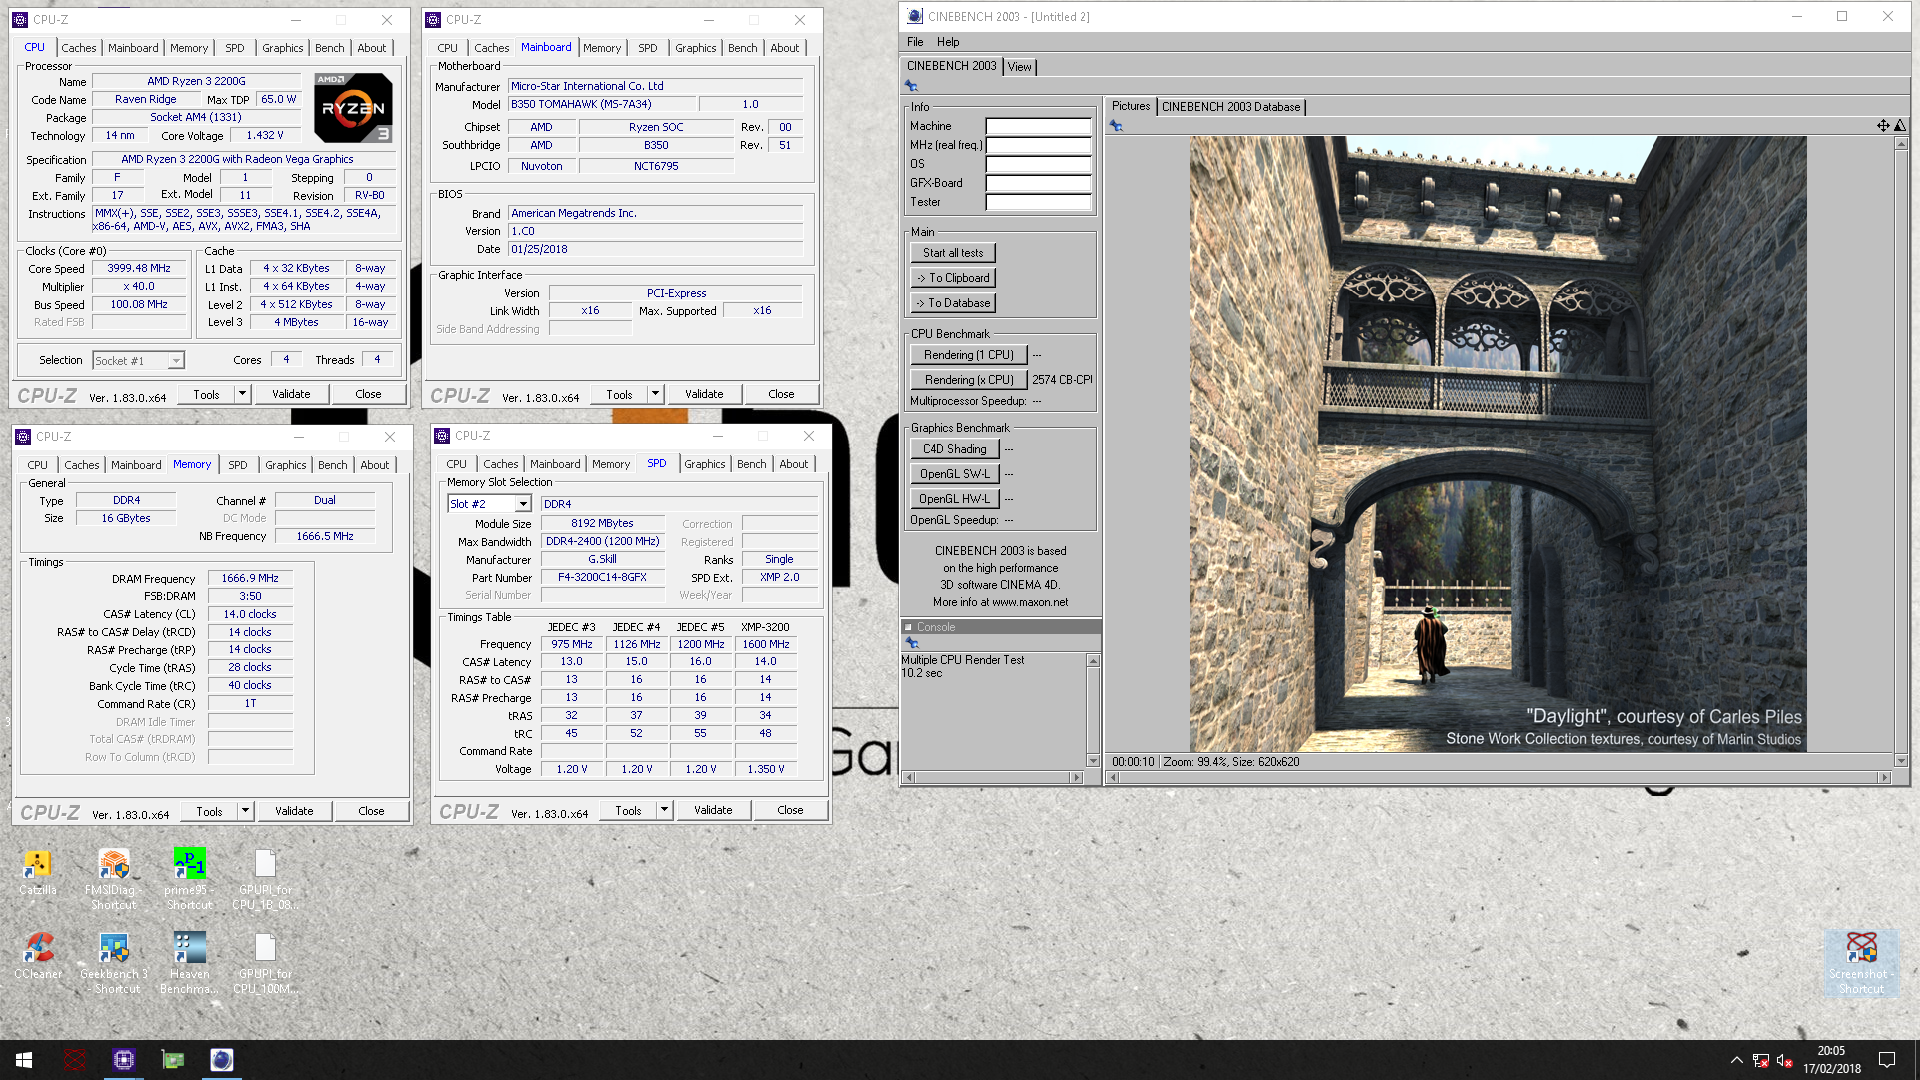Open Windows Start menu
Viewport: 1920px width, 1080px height.
pyautogui.click(x=24, y=1060)
